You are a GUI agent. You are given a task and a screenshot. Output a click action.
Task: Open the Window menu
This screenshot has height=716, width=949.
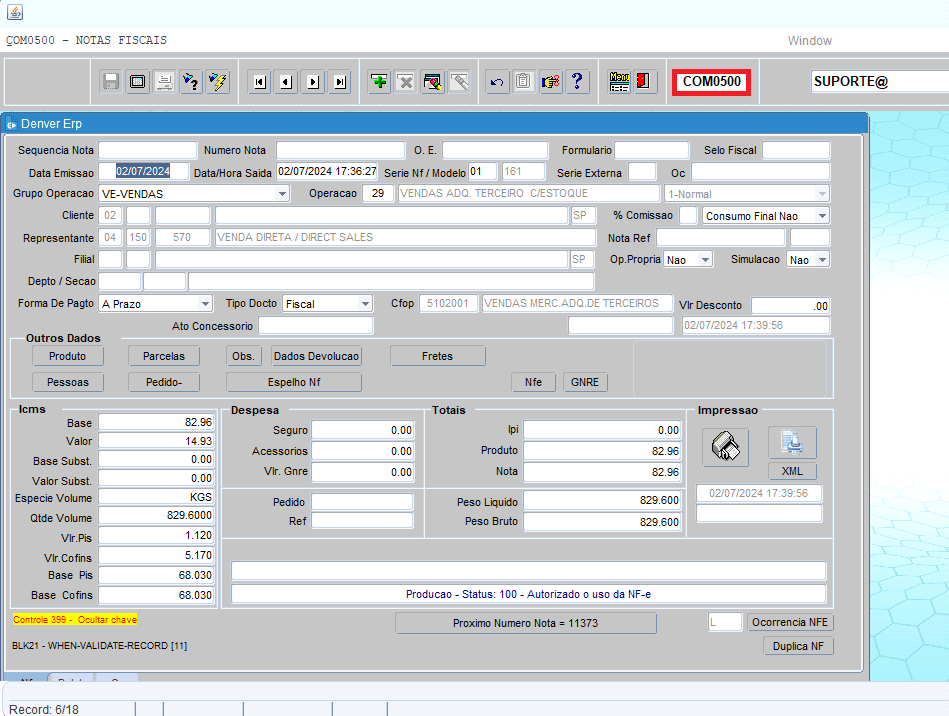(809, 41)
